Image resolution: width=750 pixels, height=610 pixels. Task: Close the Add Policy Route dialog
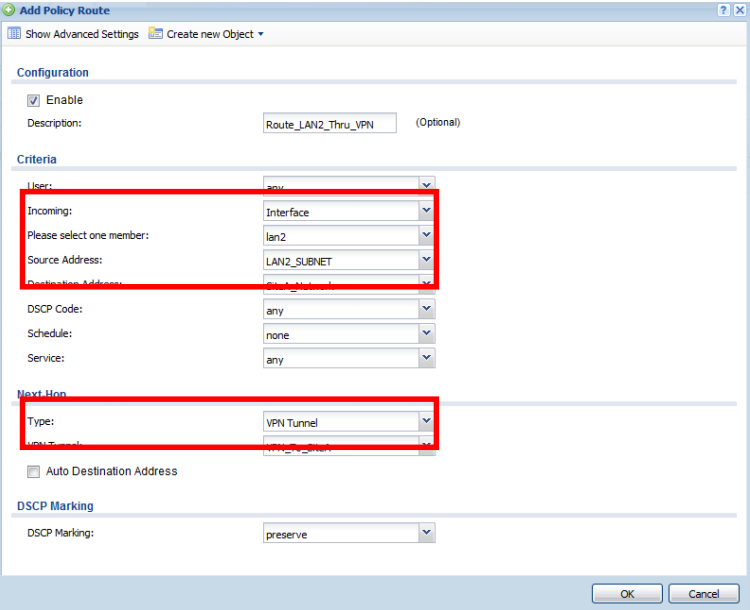click(739, 9)
